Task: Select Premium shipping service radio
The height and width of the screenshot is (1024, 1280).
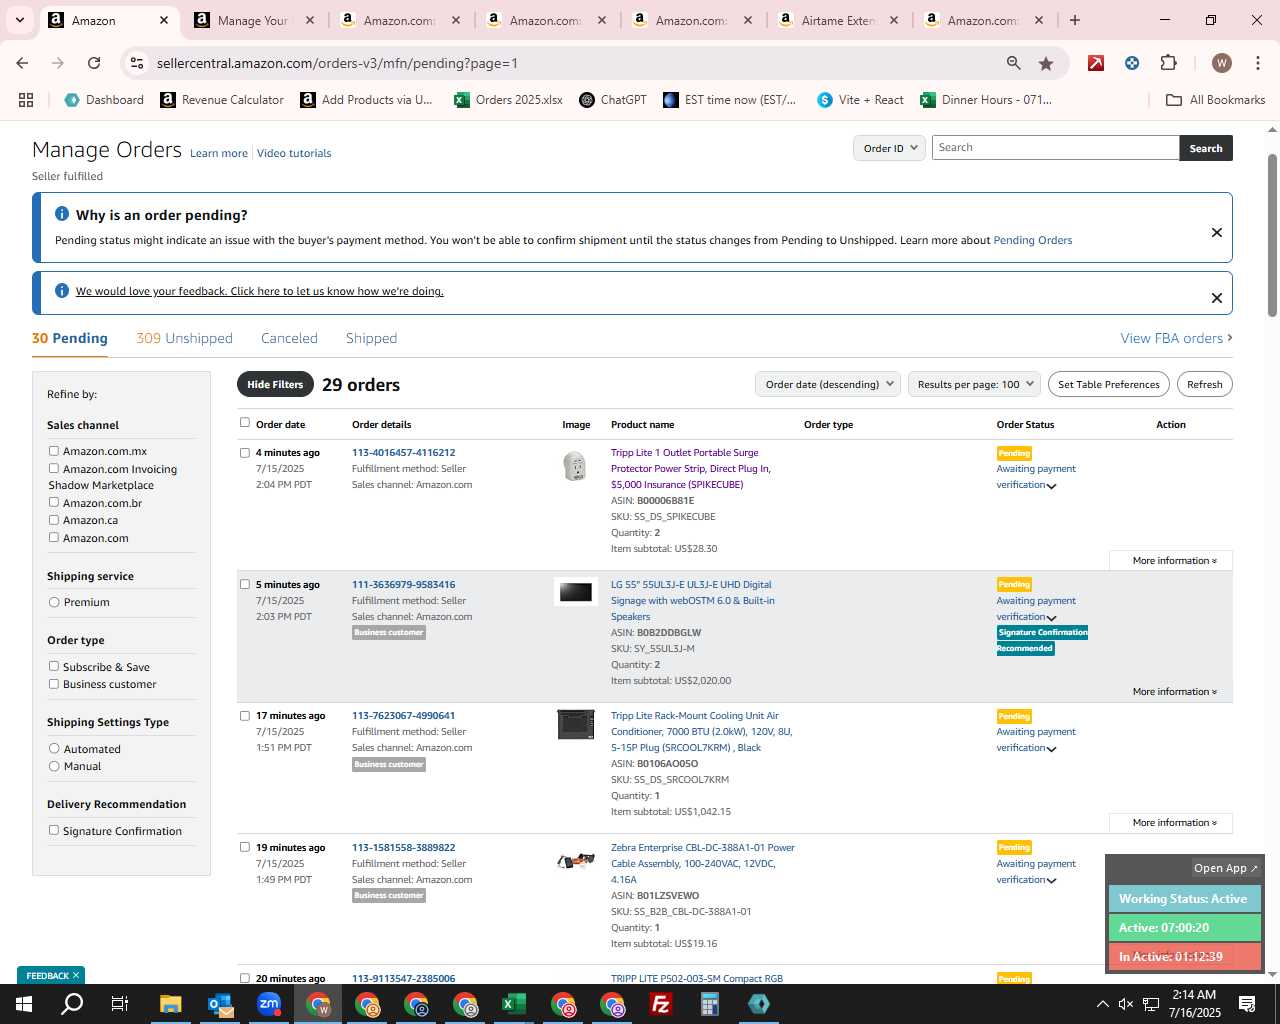Action: [54, 602]
